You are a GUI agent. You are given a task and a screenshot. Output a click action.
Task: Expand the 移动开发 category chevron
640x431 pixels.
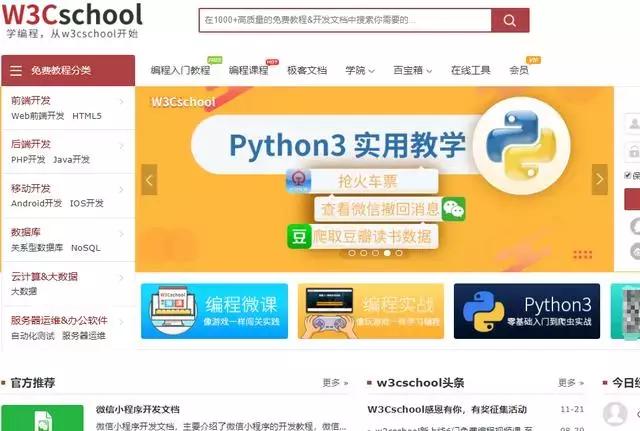pos(121,189)
